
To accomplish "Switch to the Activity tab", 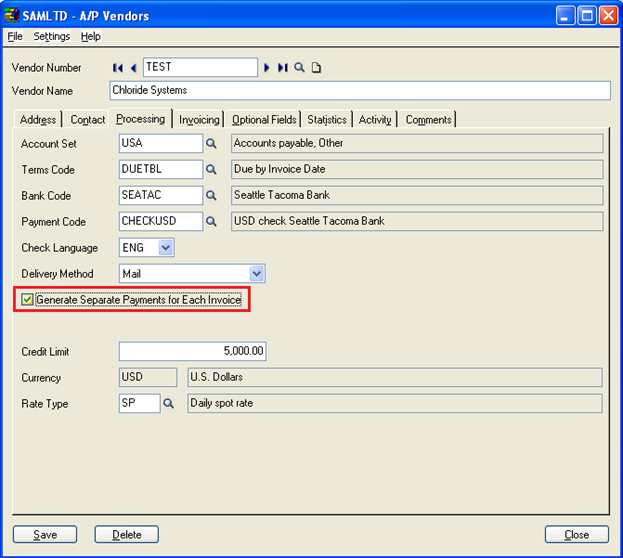I will (375, 120).
